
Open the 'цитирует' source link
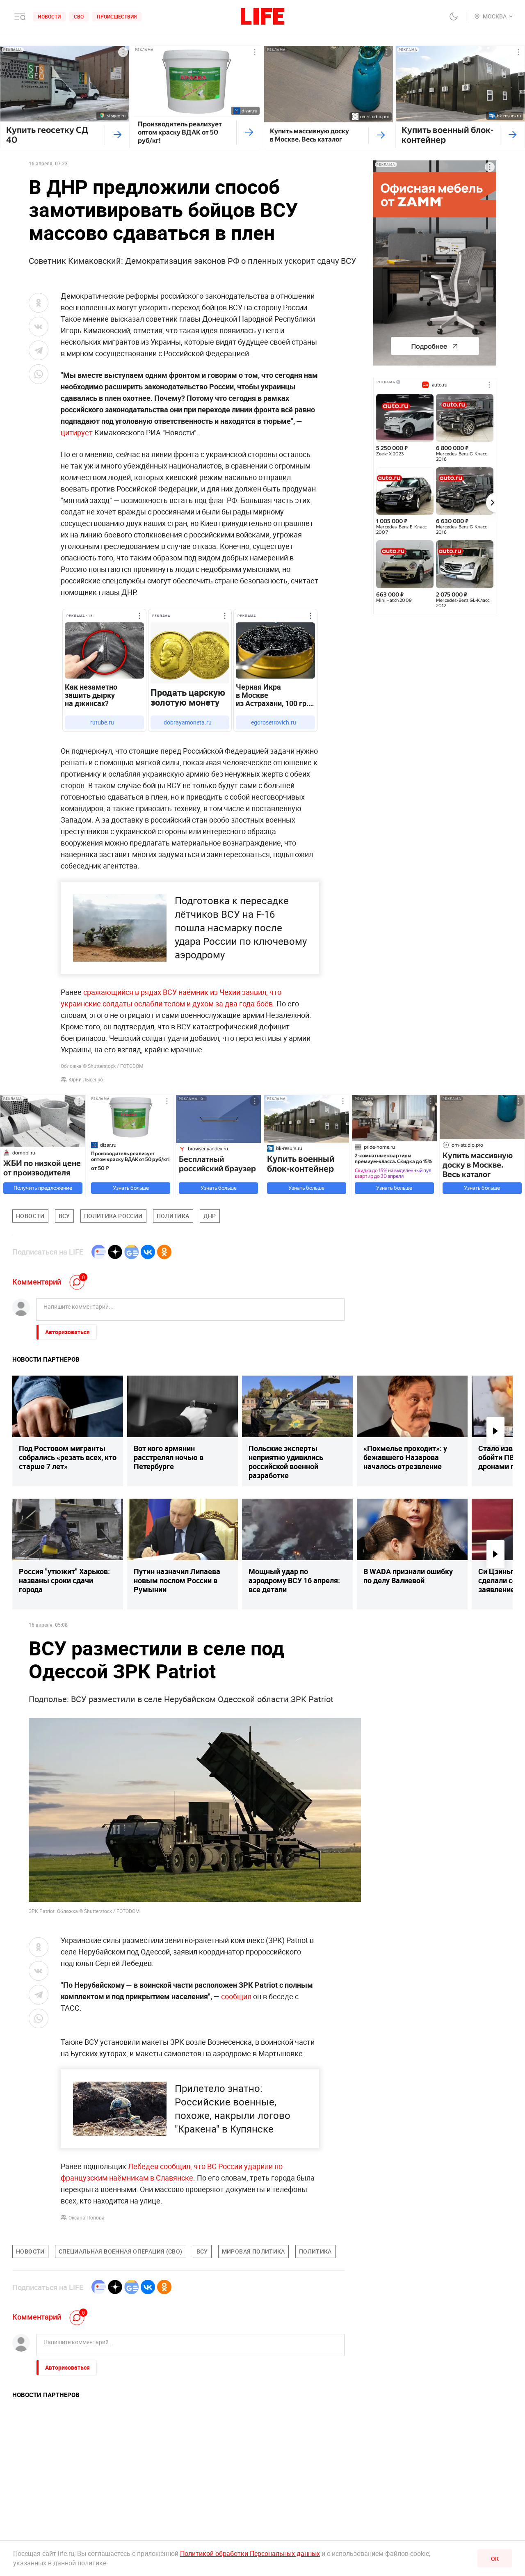[x=76, y=433]
